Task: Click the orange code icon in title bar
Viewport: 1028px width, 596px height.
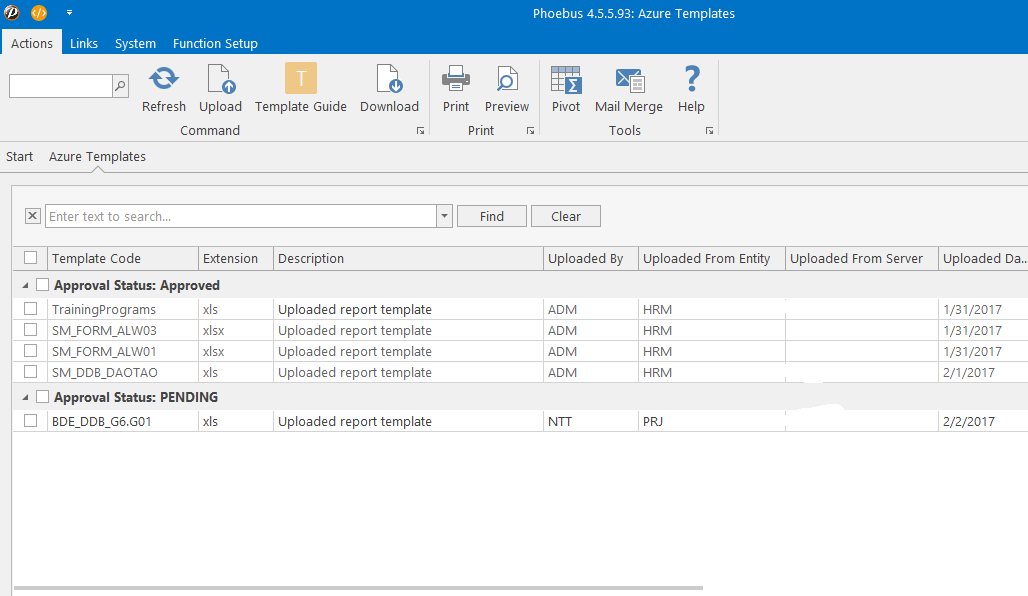Action: coord(39,12)
